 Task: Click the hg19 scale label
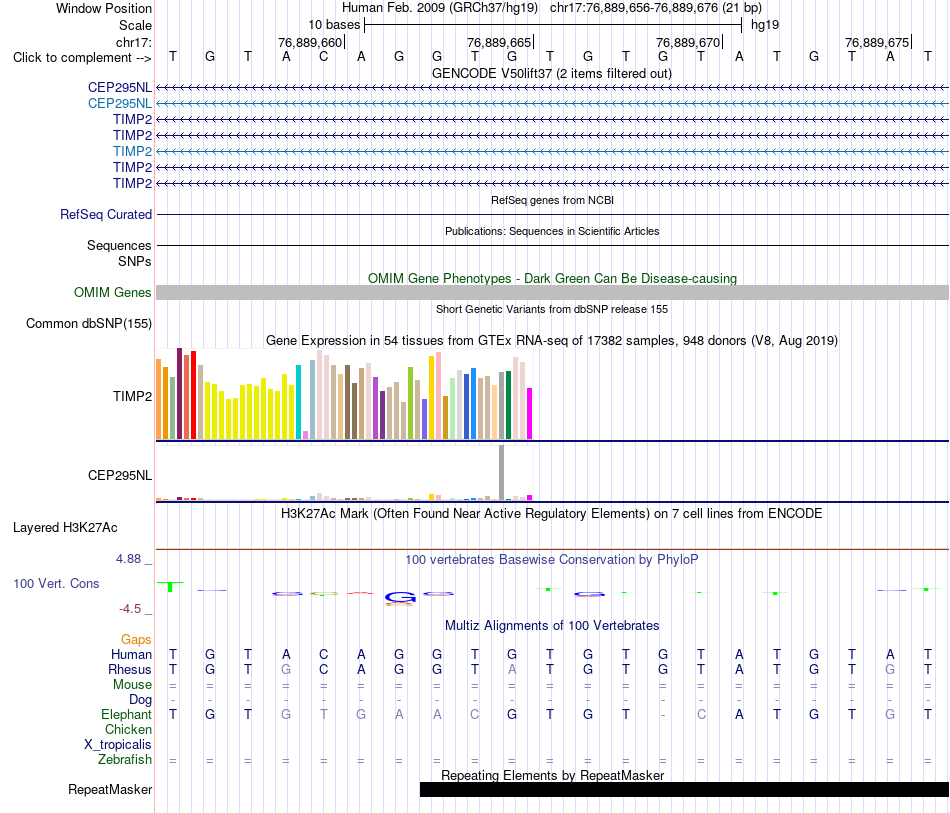click(x=765, y=25)
